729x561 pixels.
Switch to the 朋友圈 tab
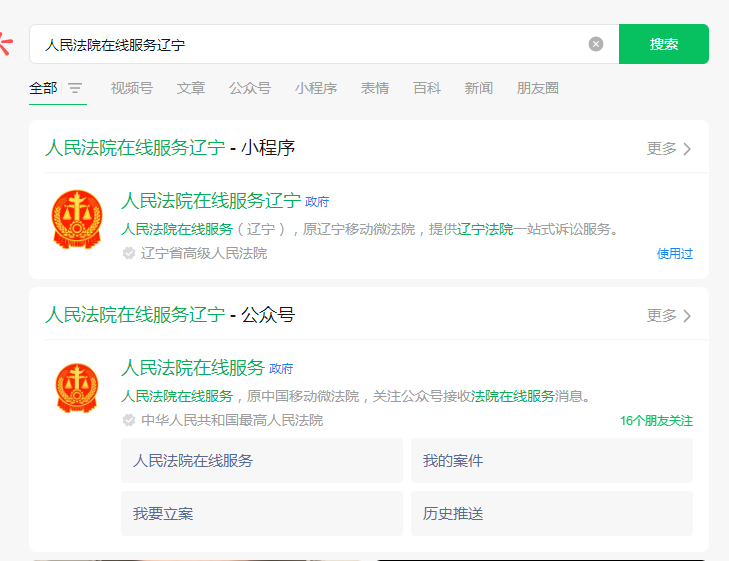[x=537, y=88]
